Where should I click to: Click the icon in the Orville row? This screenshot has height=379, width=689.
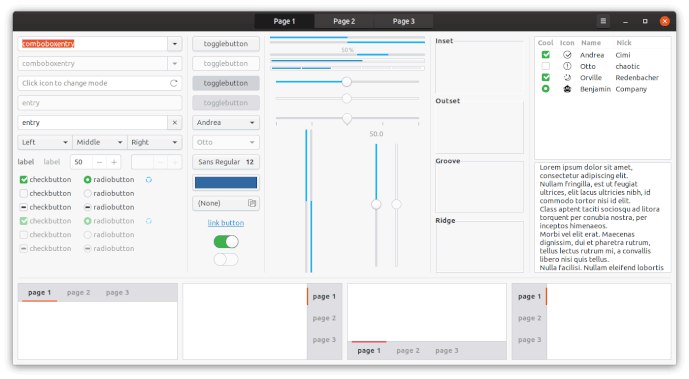[567, 78]
